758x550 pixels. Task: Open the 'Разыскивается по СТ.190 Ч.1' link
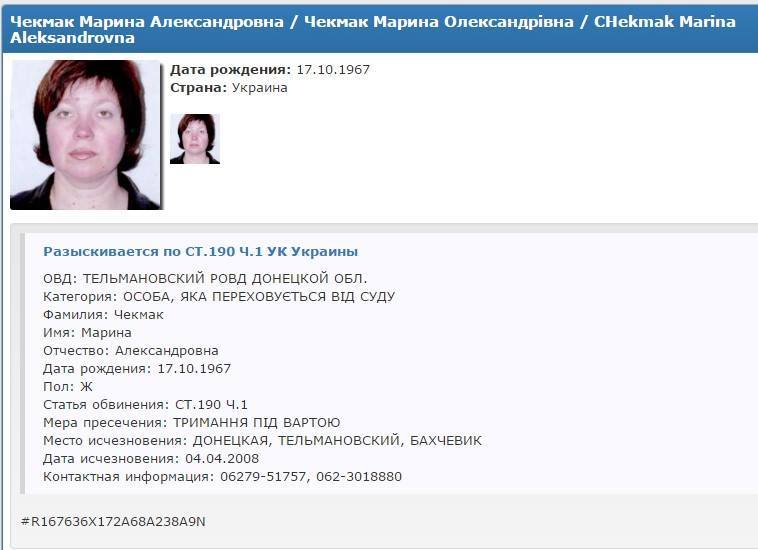coord(201,251)
